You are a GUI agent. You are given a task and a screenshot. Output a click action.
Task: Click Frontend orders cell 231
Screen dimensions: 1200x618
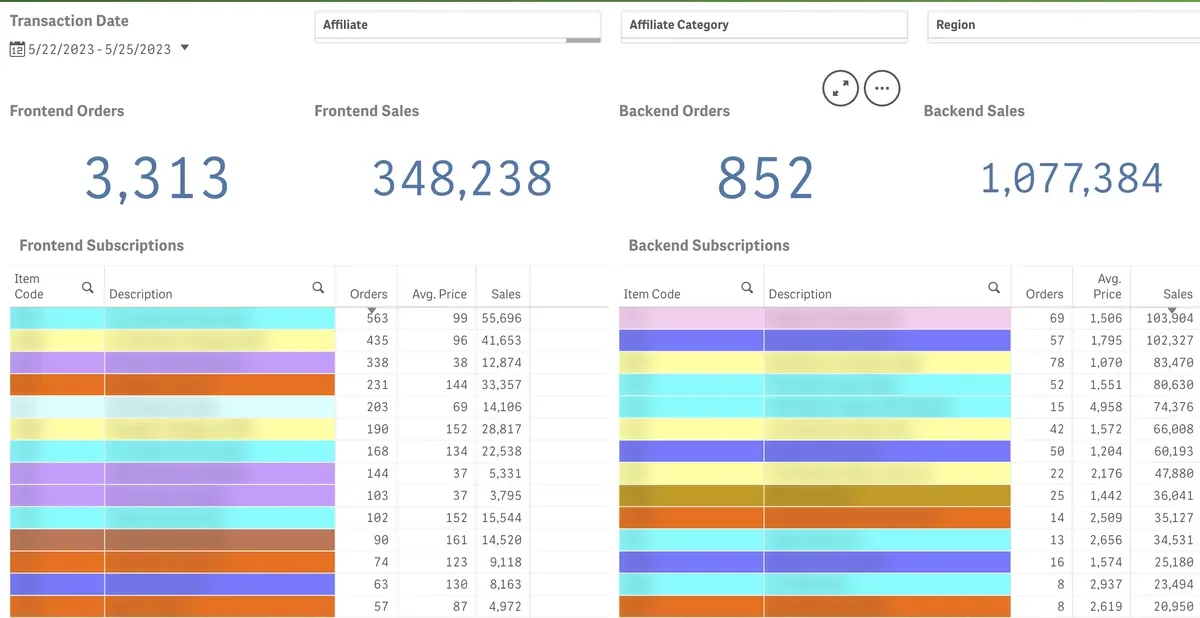376,384
